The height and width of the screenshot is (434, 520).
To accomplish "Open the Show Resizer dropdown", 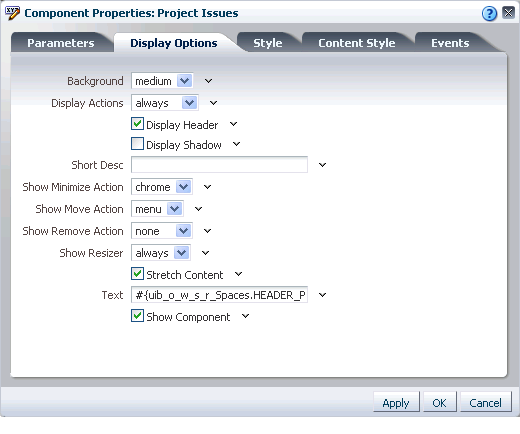I will point(161,253).
